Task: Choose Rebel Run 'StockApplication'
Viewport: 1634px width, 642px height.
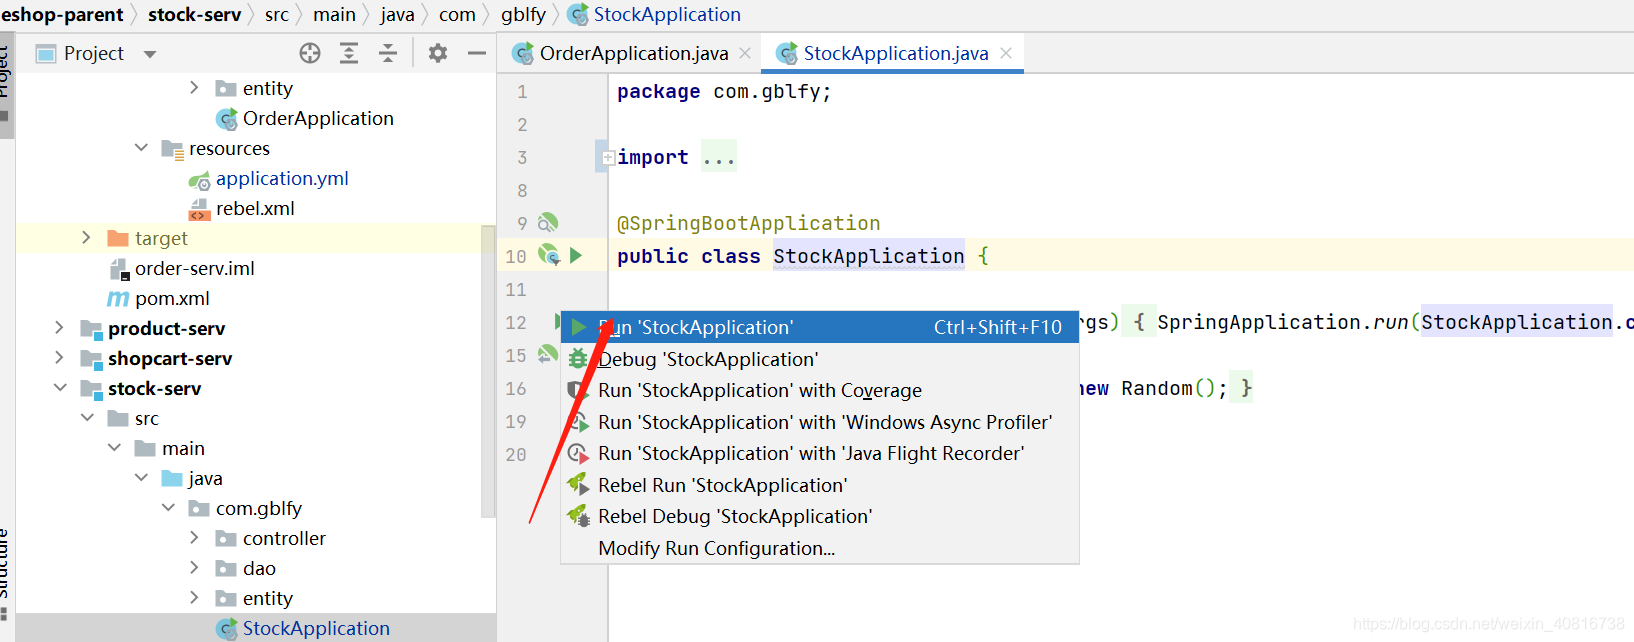Action: (x=819, y=485)
